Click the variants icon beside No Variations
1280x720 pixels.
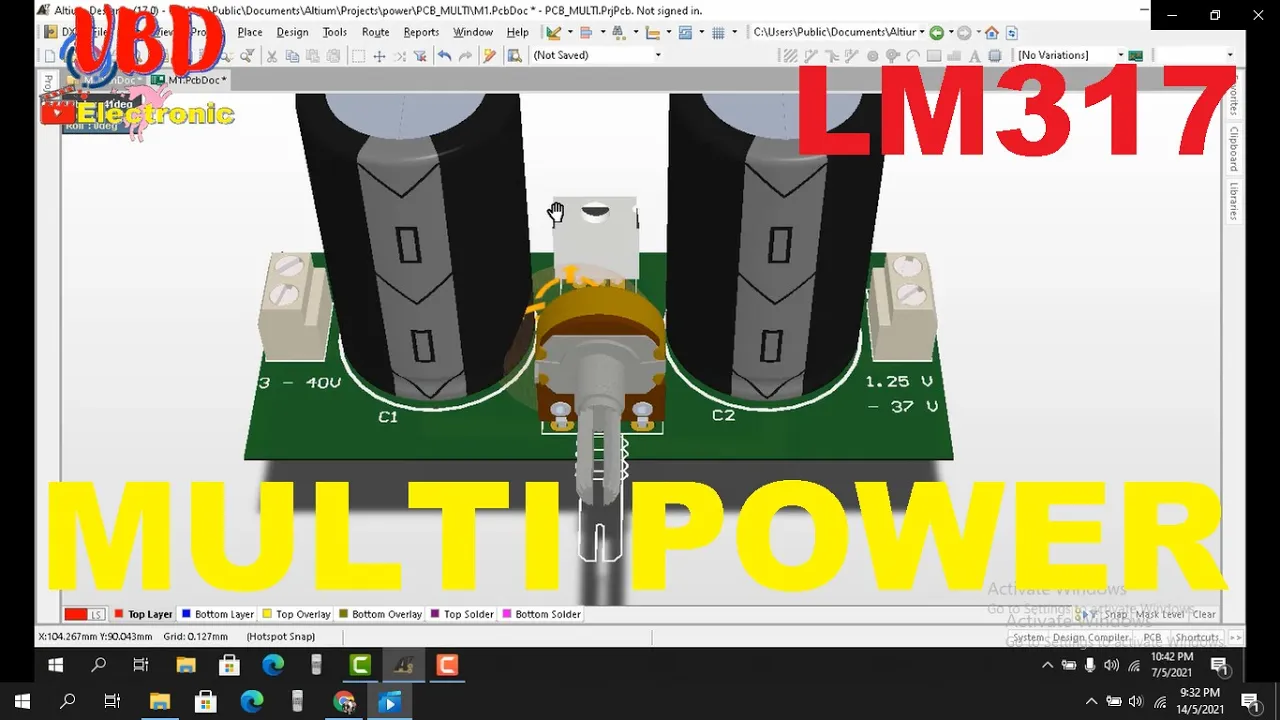click(x=1135, y=56)
